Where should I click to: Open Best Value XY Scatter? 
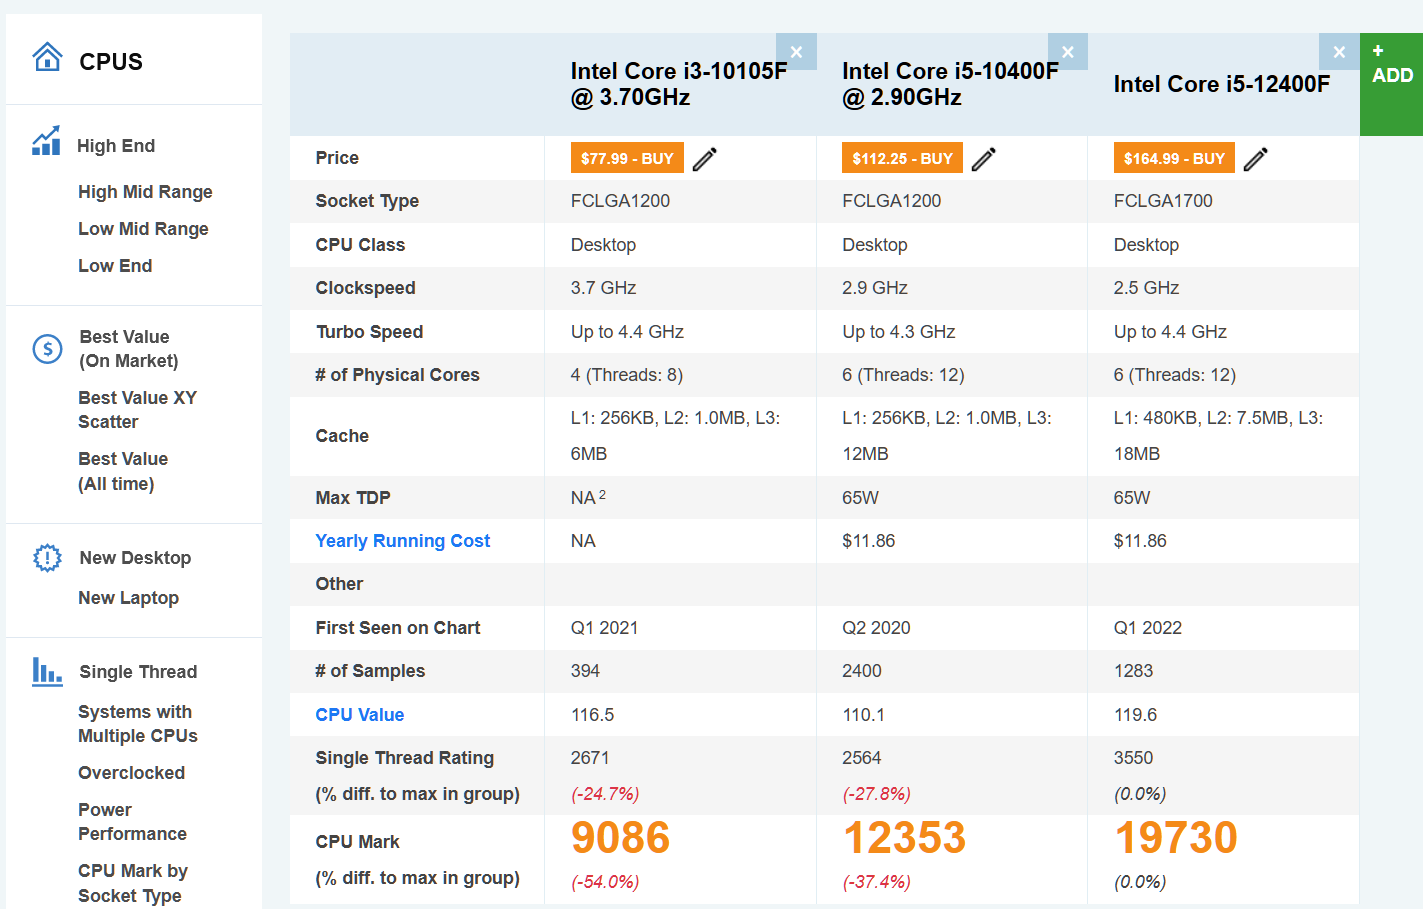coord(137,410)
